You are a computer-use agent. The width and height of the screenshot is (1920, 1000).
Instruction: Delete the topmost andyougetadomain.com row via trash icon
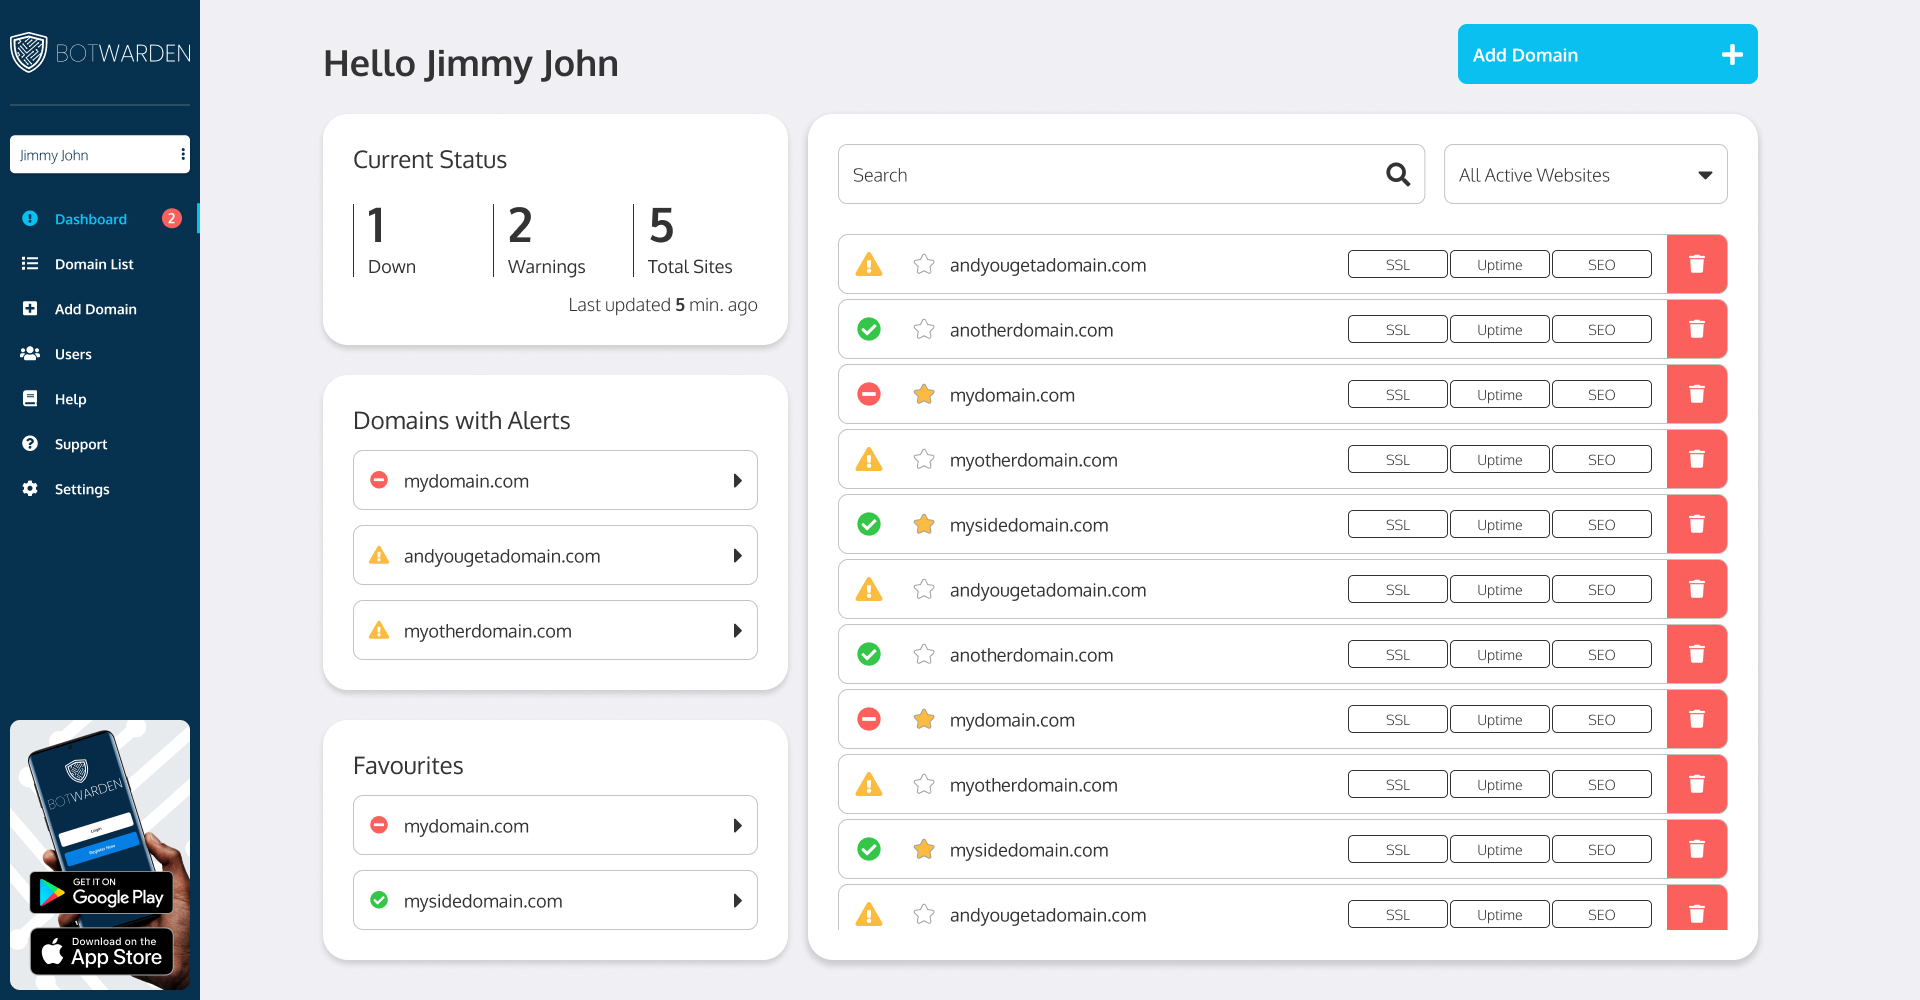1696,264
